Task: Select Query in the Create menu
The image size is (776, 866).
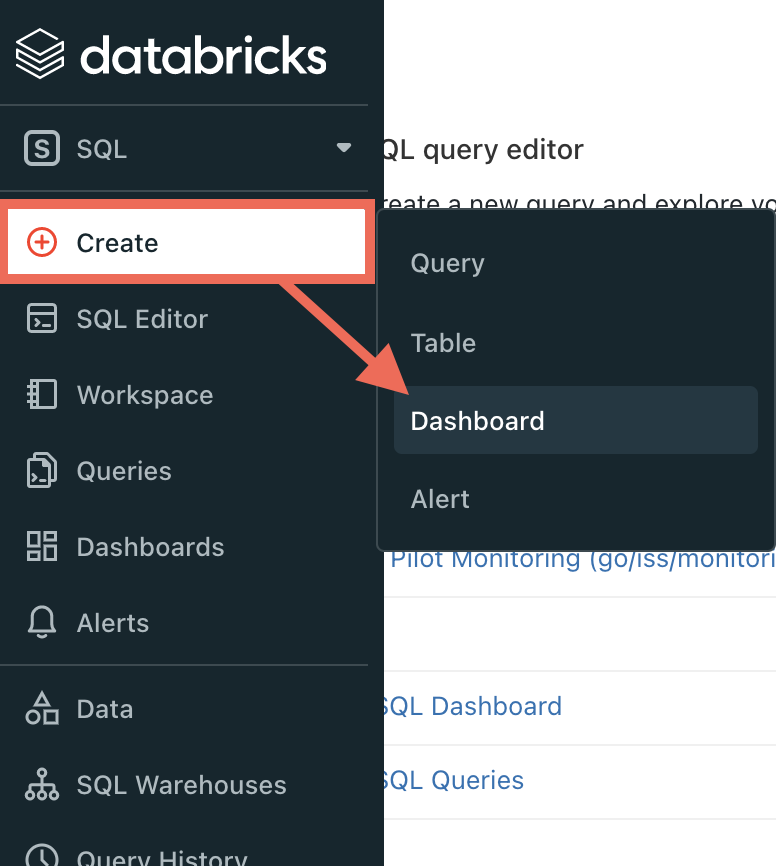Action: [x=446, y=263]
